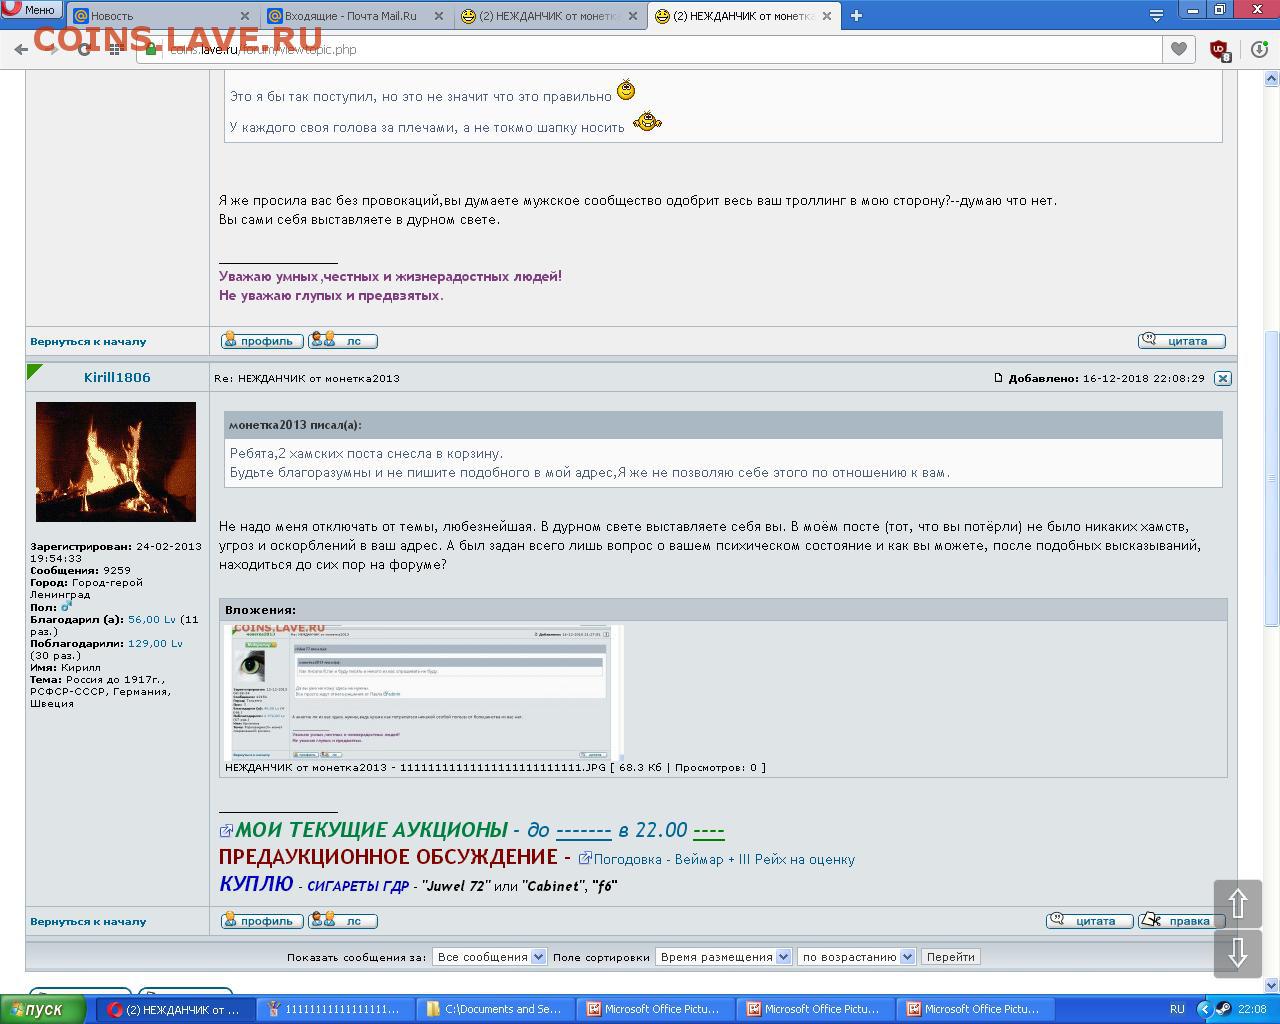Open the attached screenshot thumbnail
Viewport: 1280px width, 1024px height.
point(421,692)
